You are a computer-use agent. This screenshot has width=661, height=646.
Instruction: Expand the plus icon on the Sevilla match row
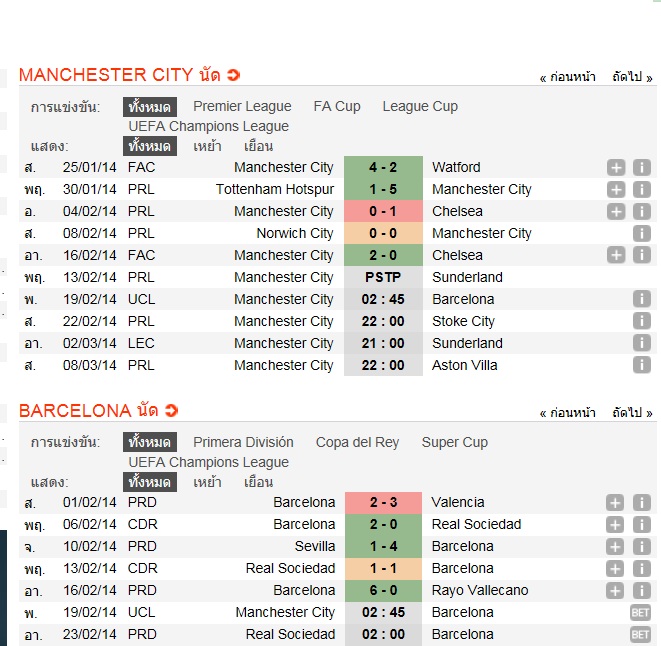(616, 547)
